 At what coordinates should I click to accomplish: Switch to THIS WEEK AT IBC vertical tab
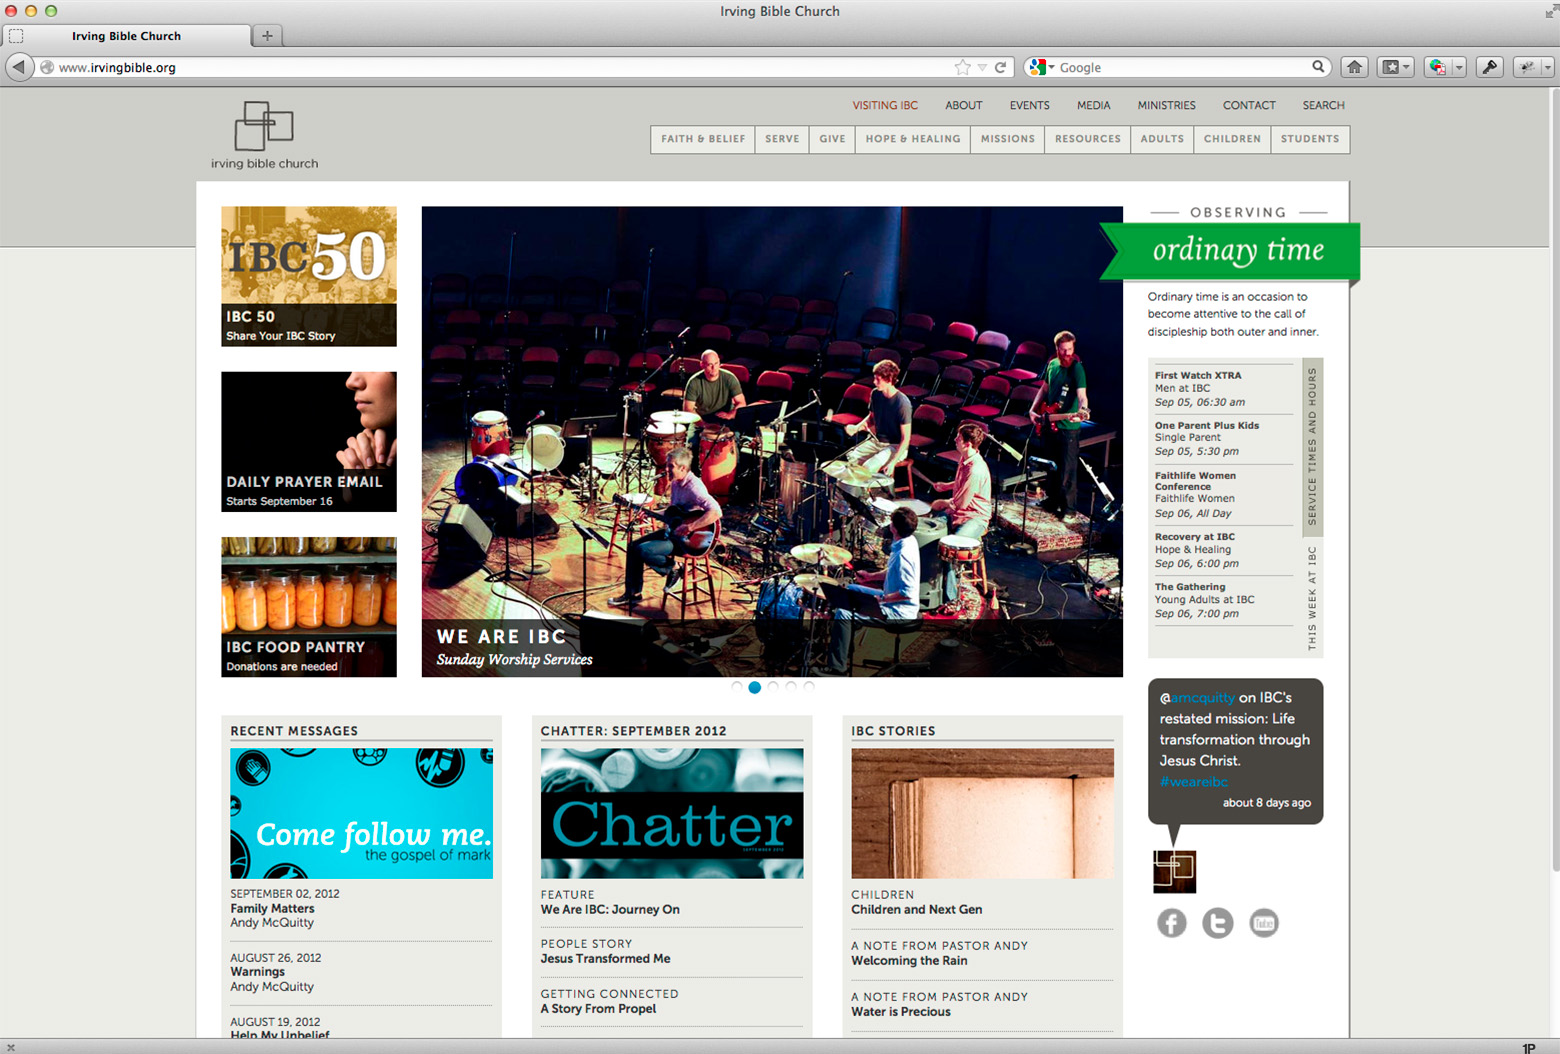point(1312,598)
